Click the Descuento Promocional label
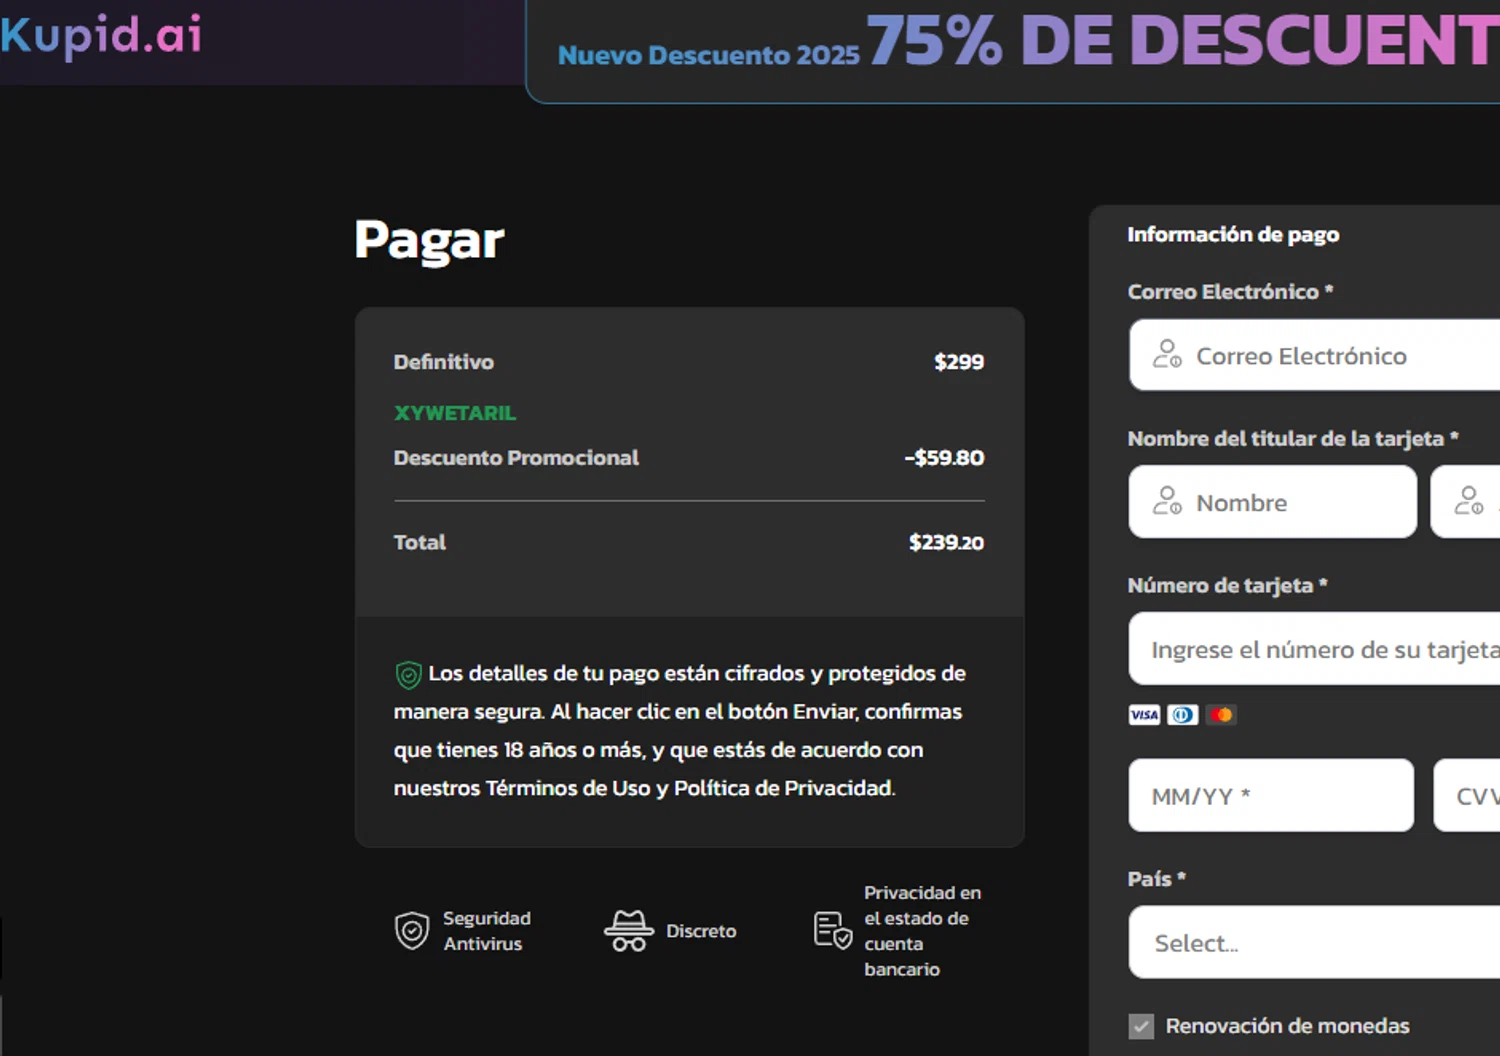1500x1056 pixels. pyautogui.click(x=516, y=458)
